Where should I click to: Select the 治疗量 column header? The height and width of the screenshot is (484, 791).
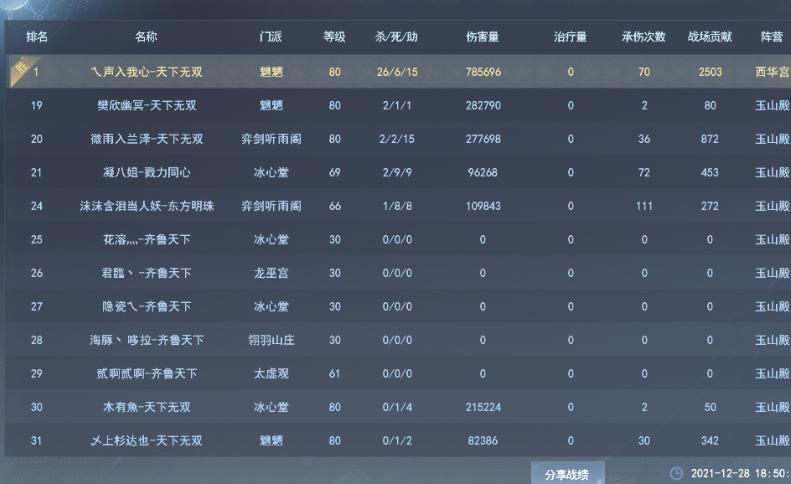pos(570,37)
